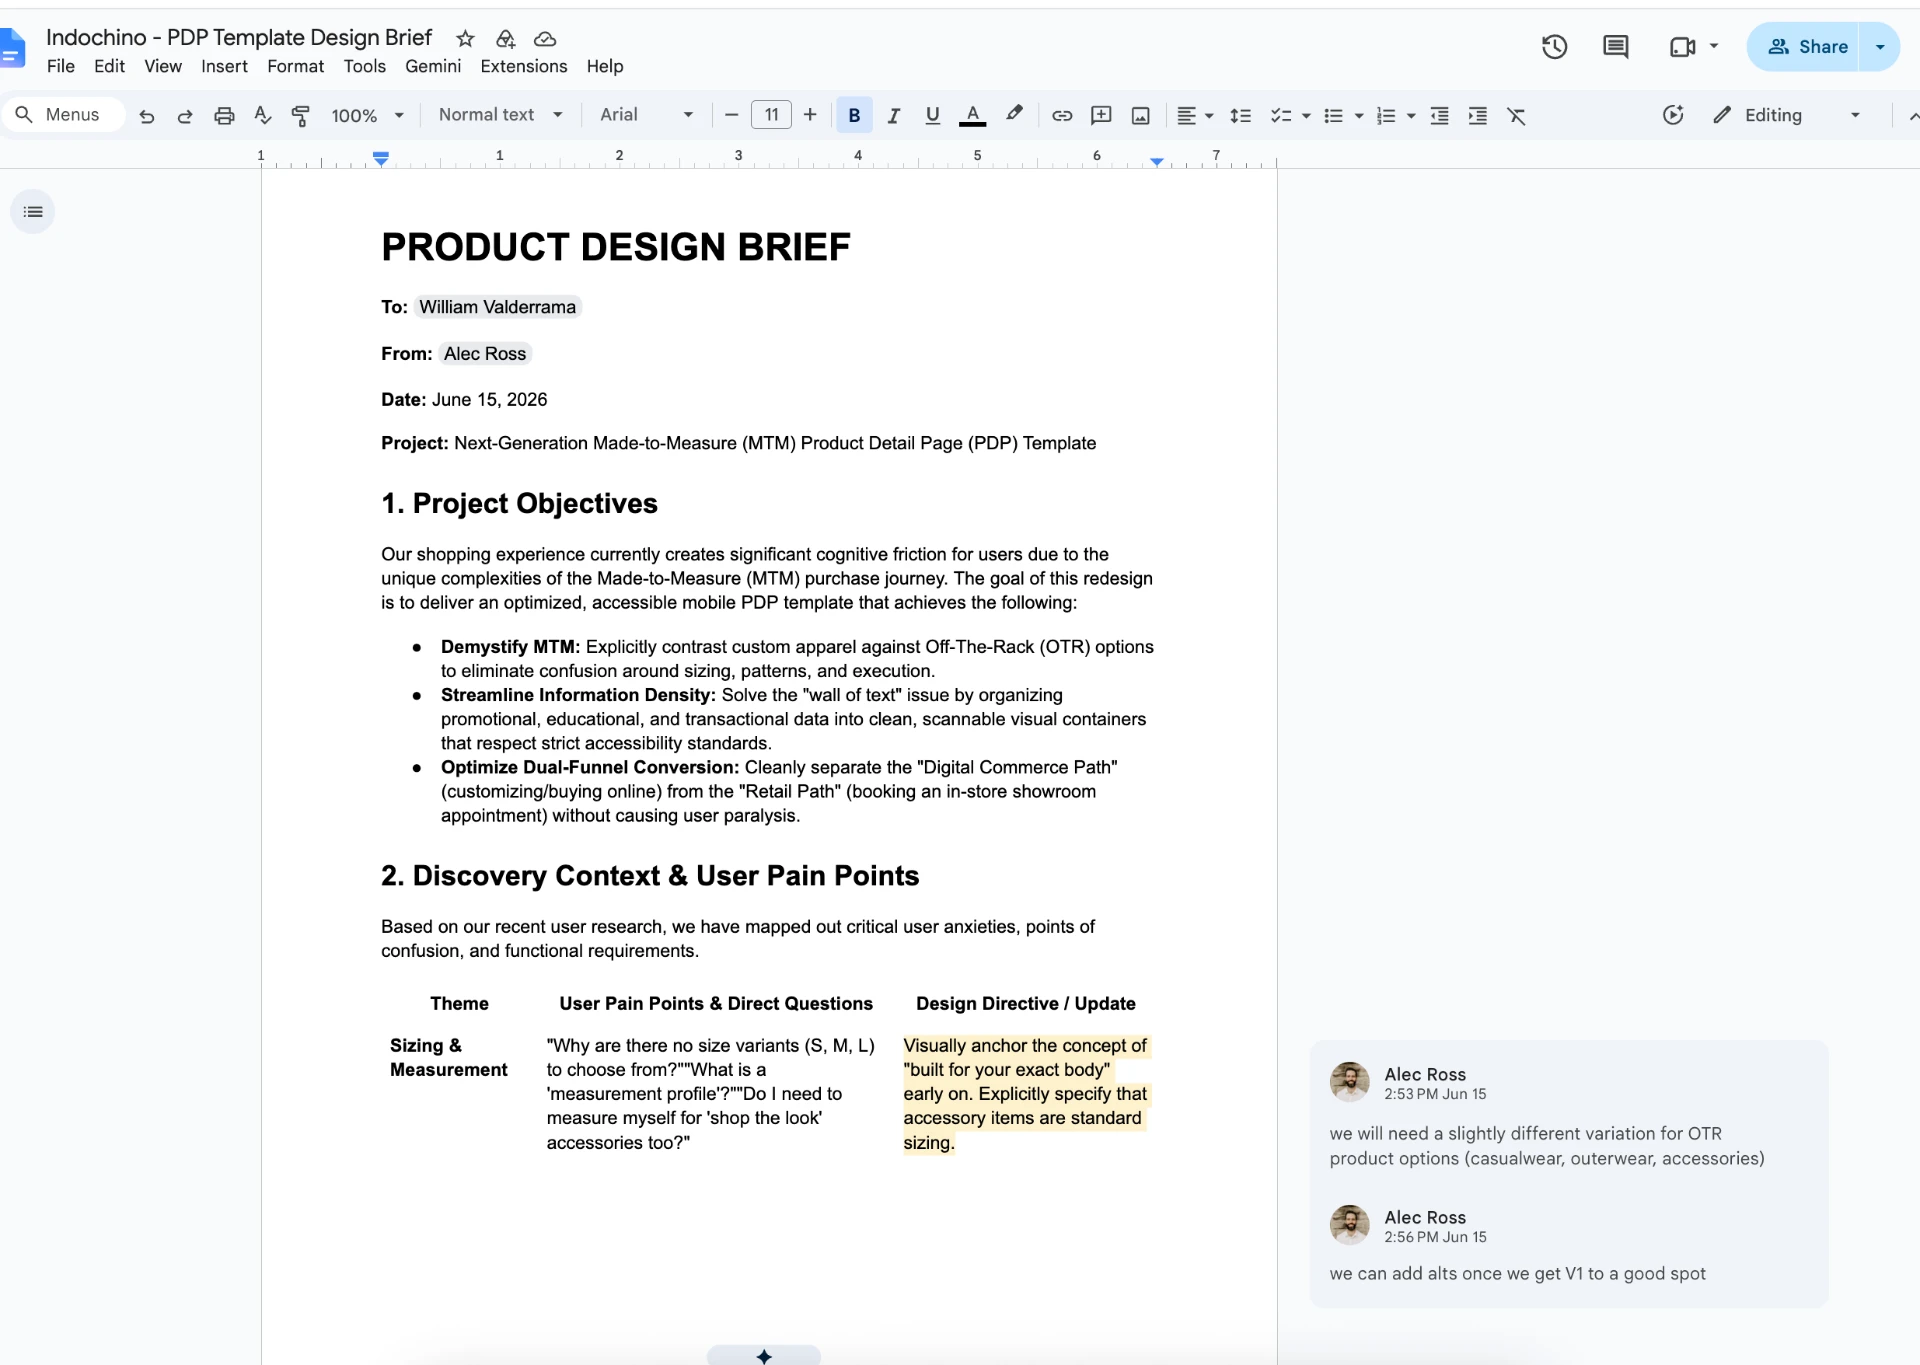Toggle Underline formatting
This screenshot has height=1365, width=1920.
933,116
